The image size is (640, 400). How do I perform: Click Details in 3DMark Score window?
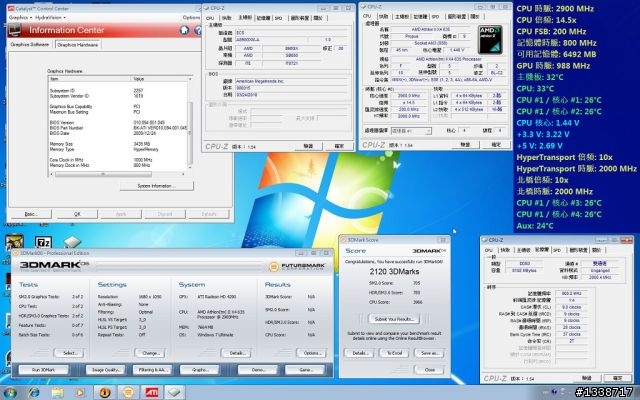pos(359,353)
